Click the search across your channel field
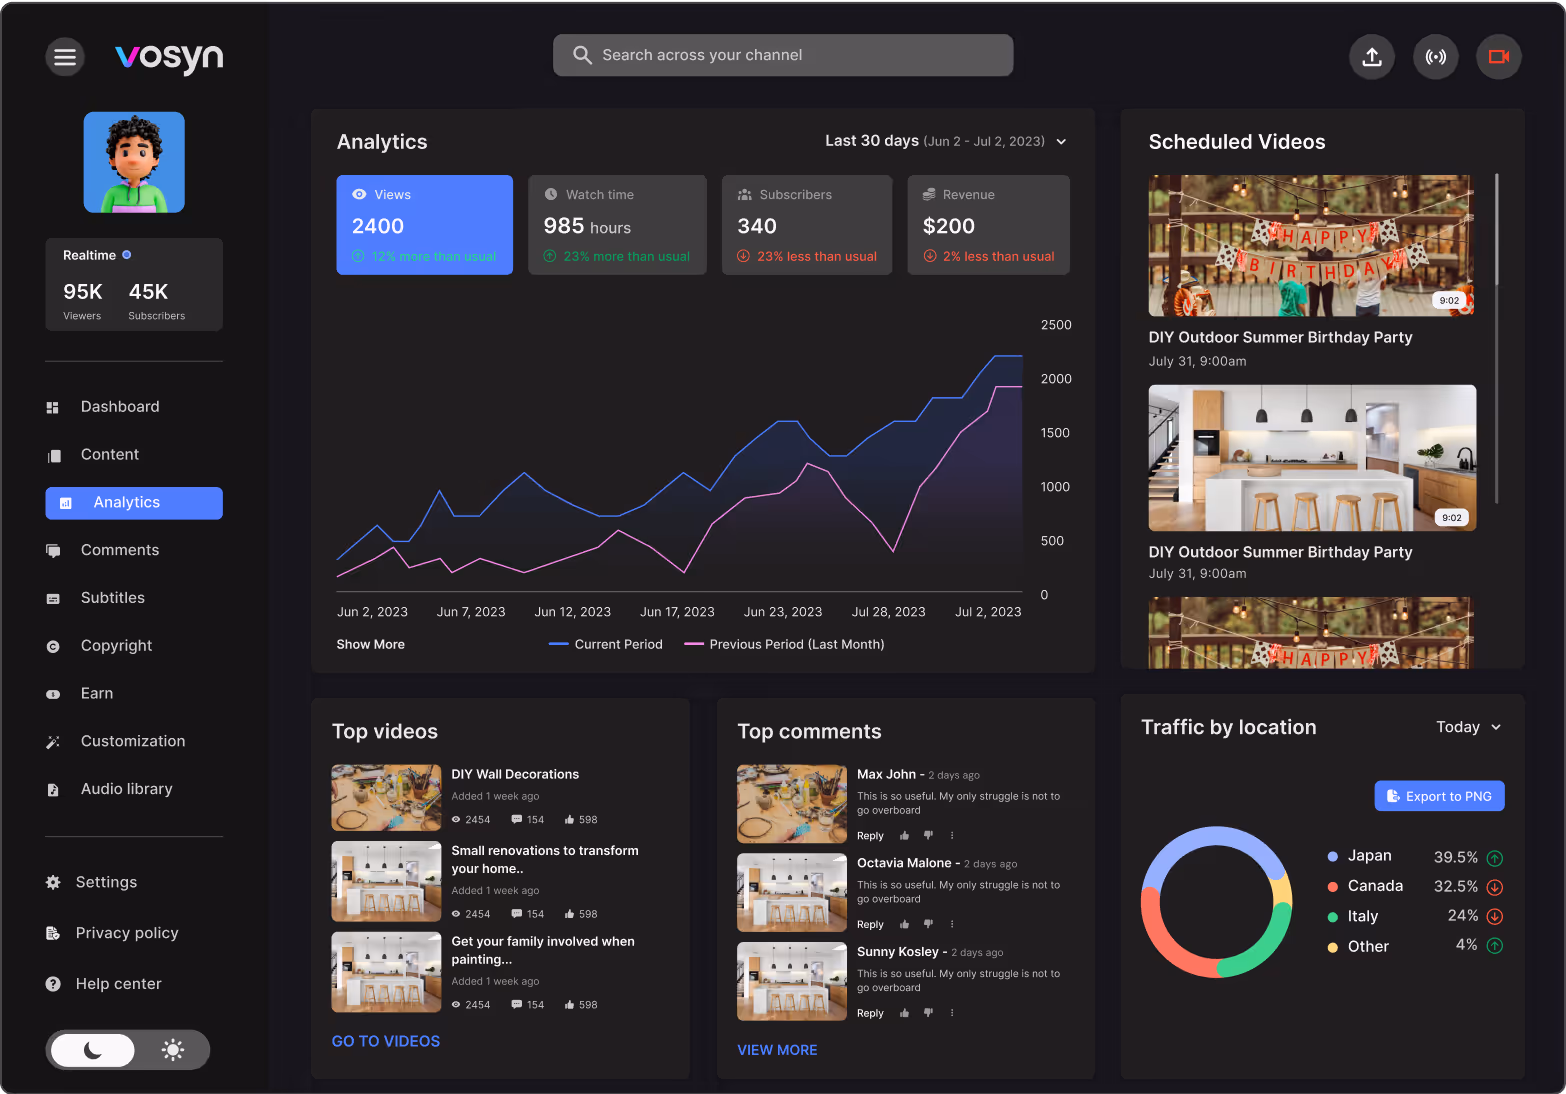 pyautogui.click(x=783, y=55)
